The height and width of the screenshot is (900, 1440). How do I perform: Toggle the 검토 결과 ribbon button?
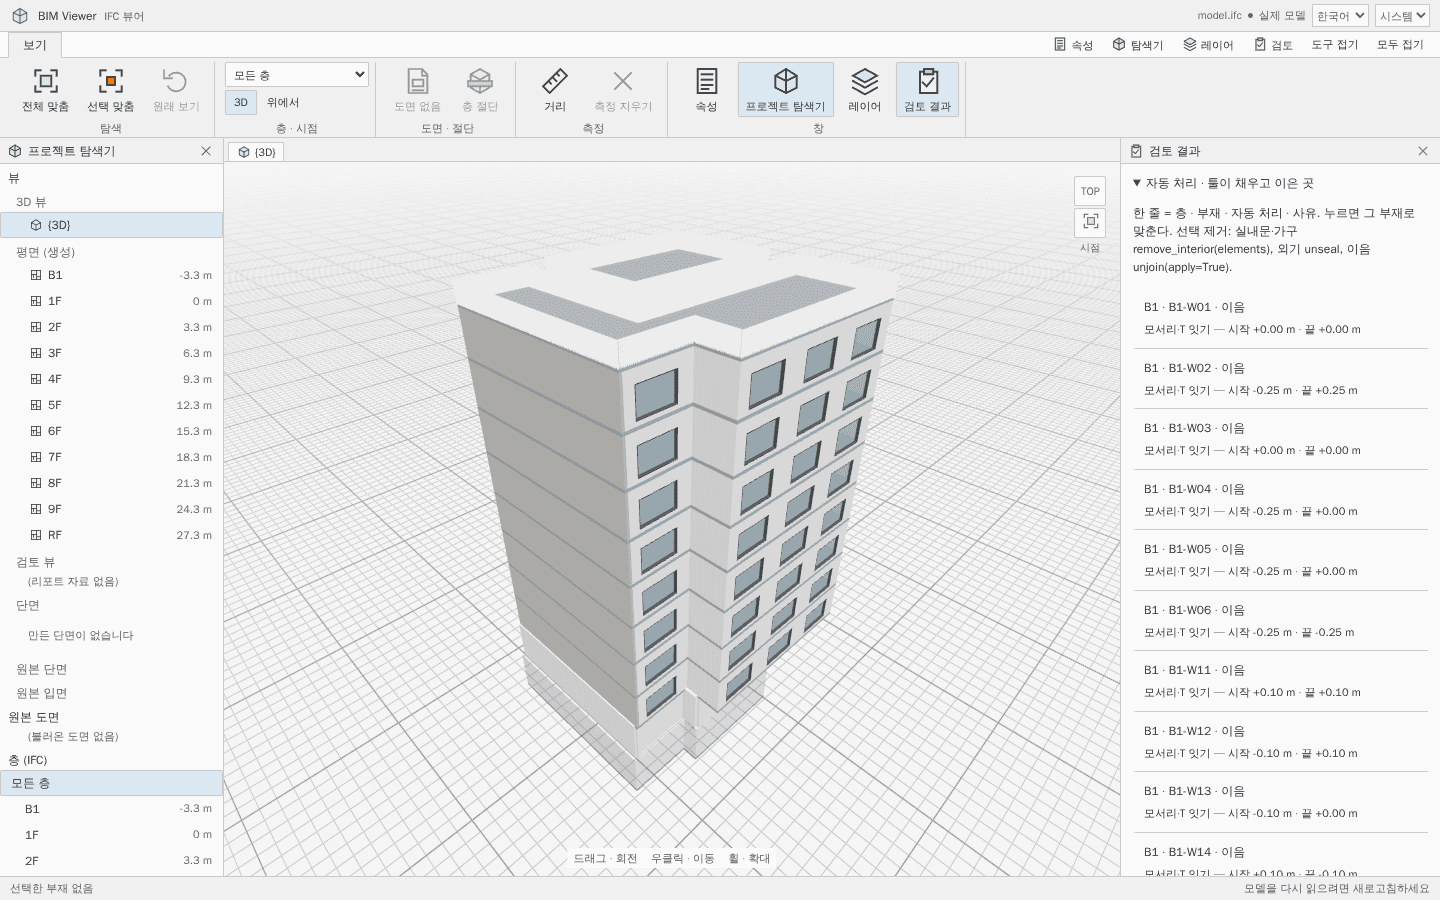(928, 90)
